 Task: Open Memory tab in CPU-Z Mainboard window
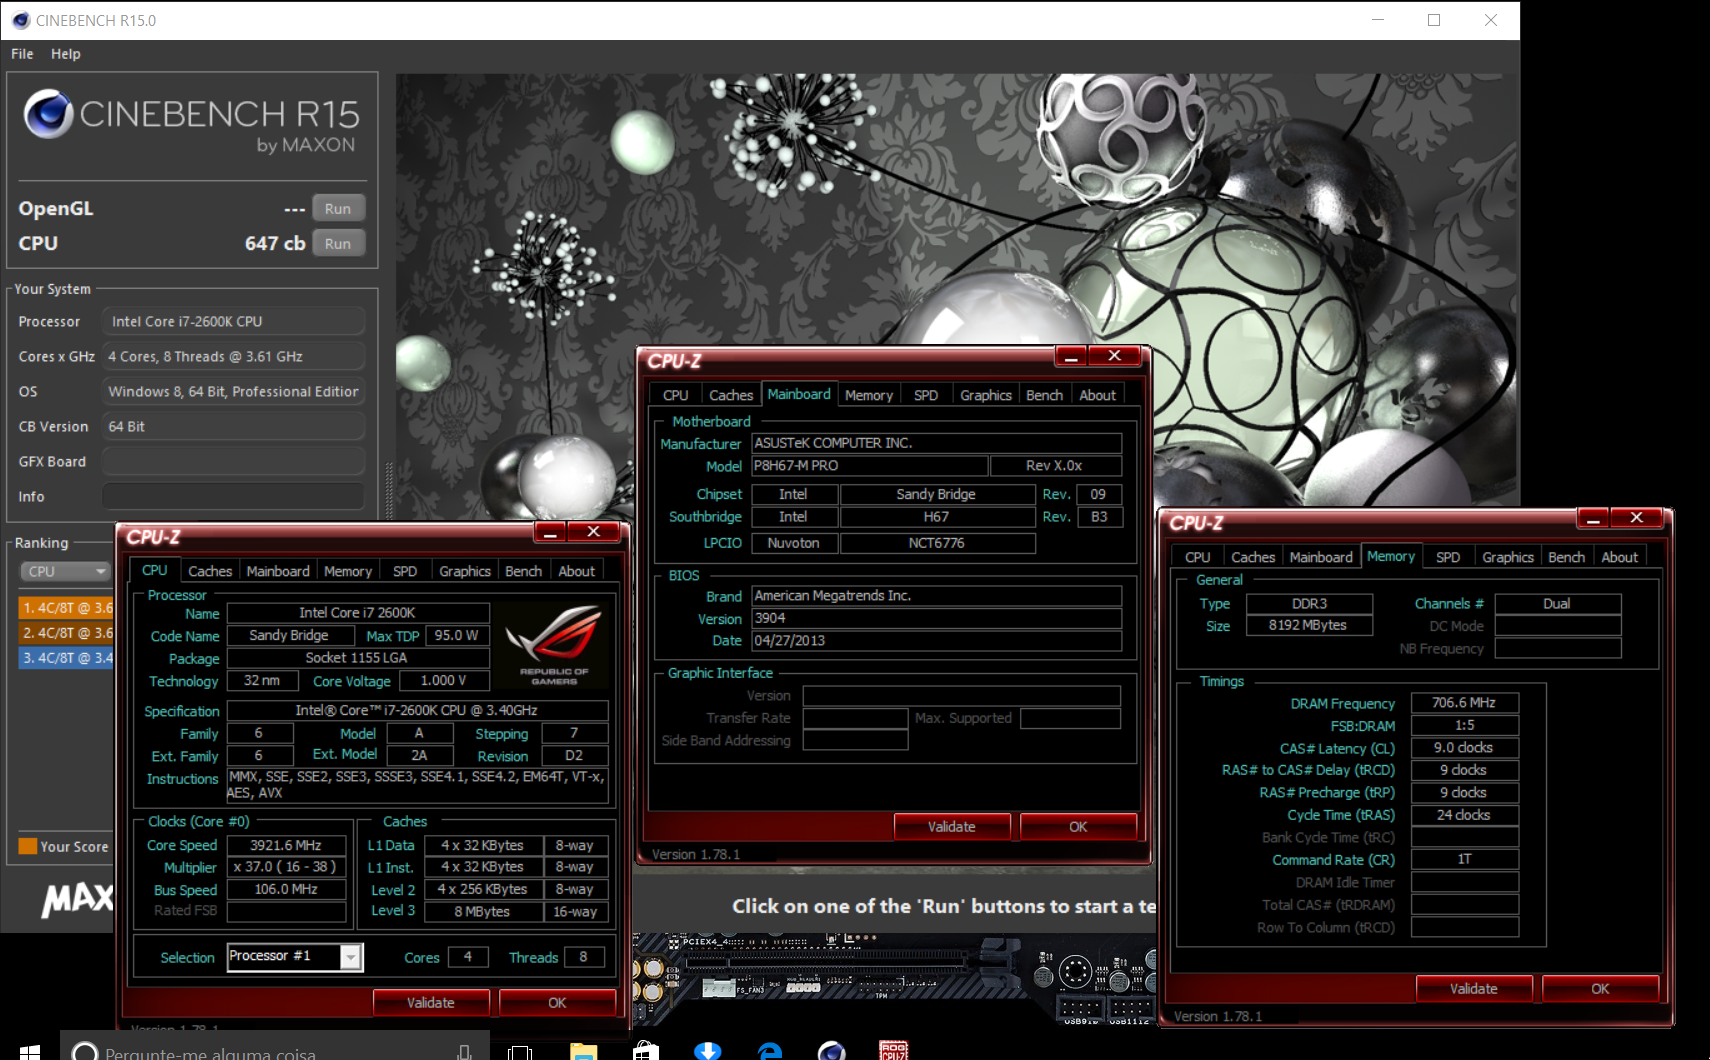[x=869, y=395]
